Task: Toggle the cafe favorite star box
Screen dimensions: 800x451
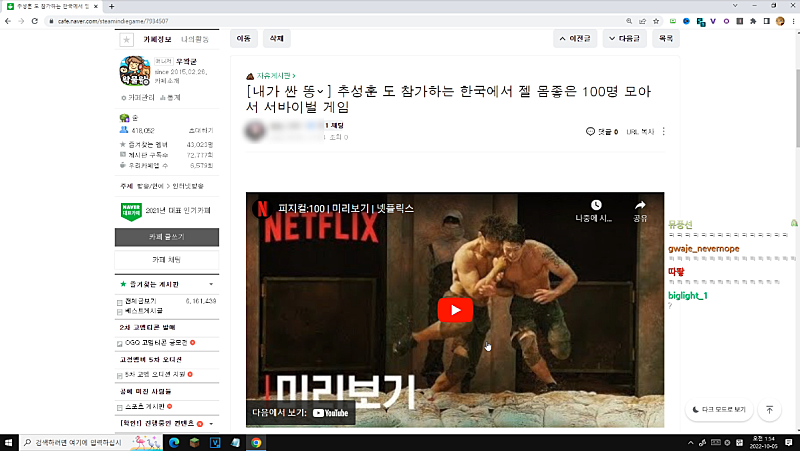Action: pos(127,39)
